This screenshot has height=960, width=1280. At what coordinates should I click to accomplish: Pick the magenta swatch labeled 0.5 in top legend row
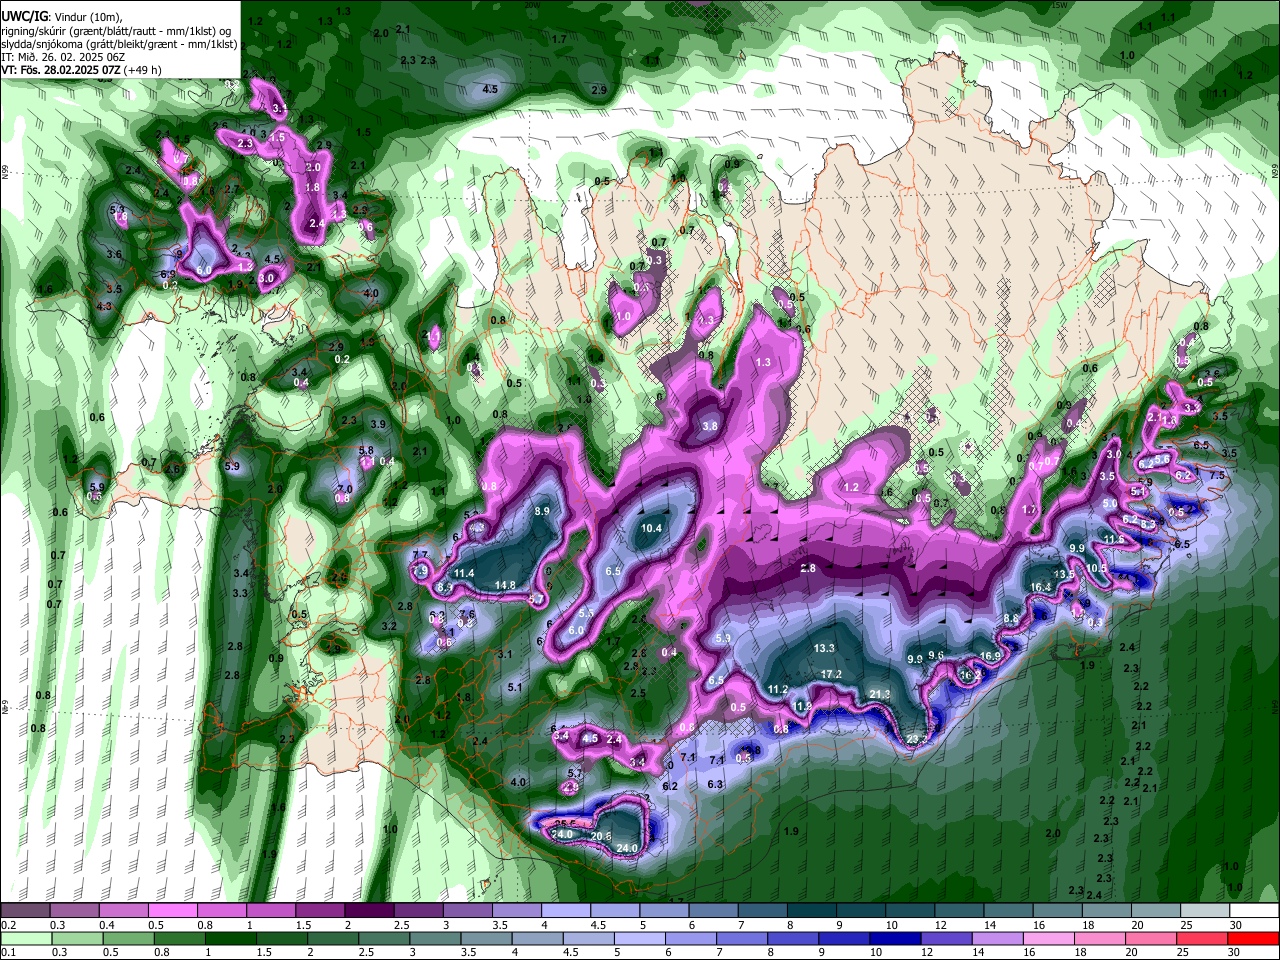pos(173,911)
